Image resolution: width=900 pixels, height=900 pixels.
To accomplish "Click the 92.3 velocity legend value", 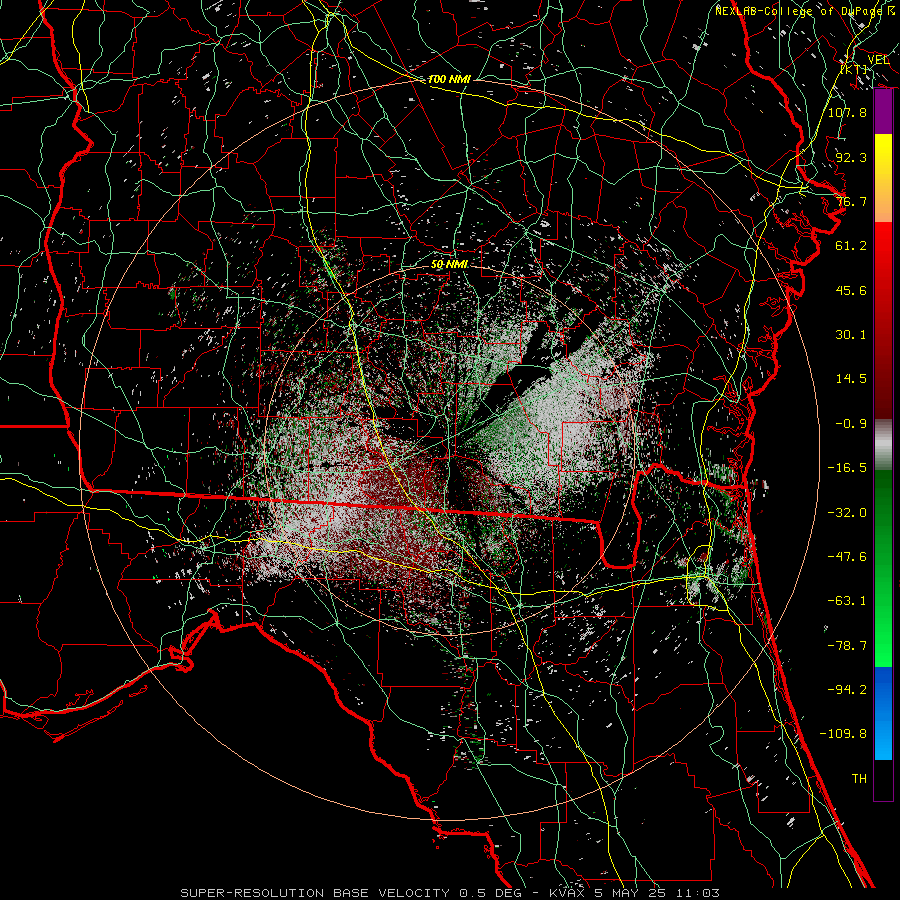I will pos(851,157).
